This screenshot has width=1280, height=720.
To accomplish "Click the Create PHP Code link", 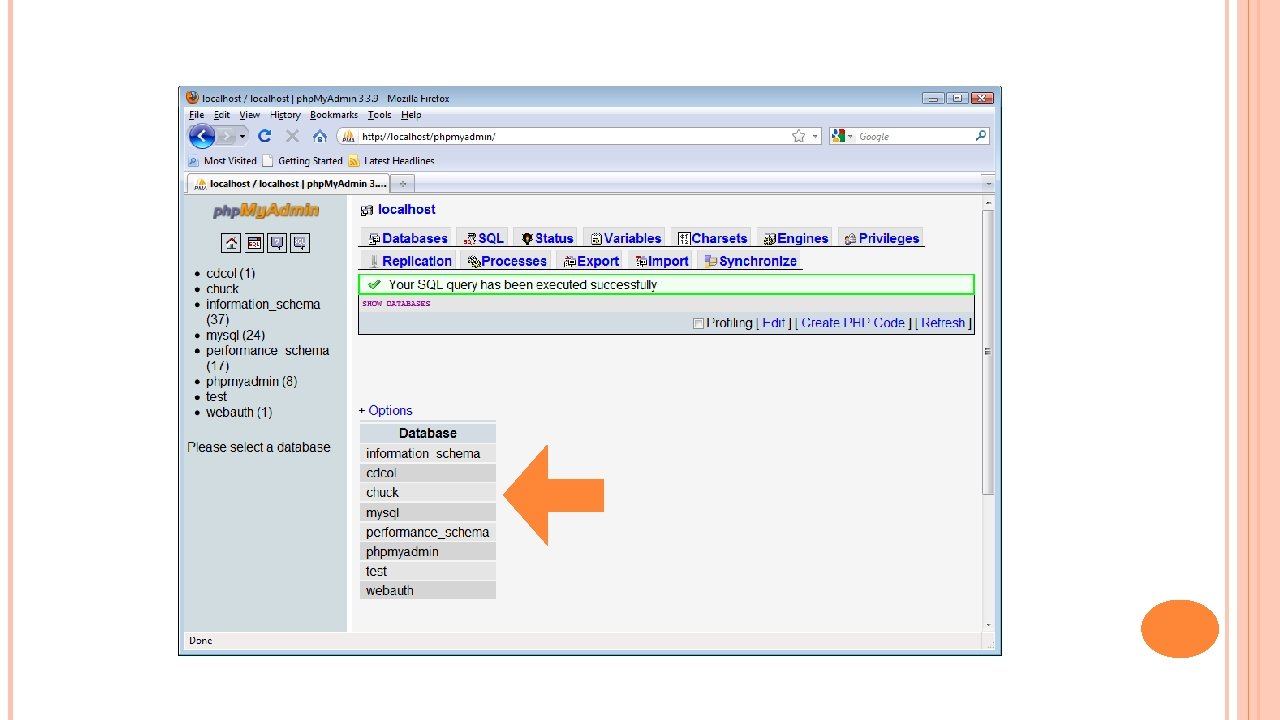I will coord(853,323).
